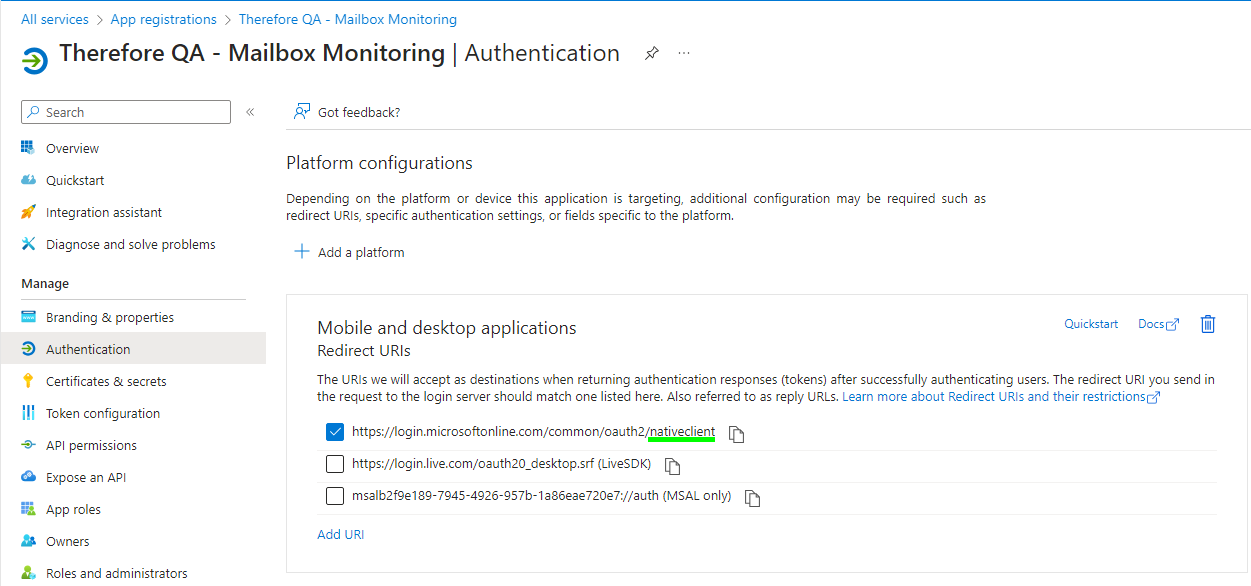Open App registrations from the breadcrumb
Viewport: 1251px width, 586px height.
coord(163,18)
